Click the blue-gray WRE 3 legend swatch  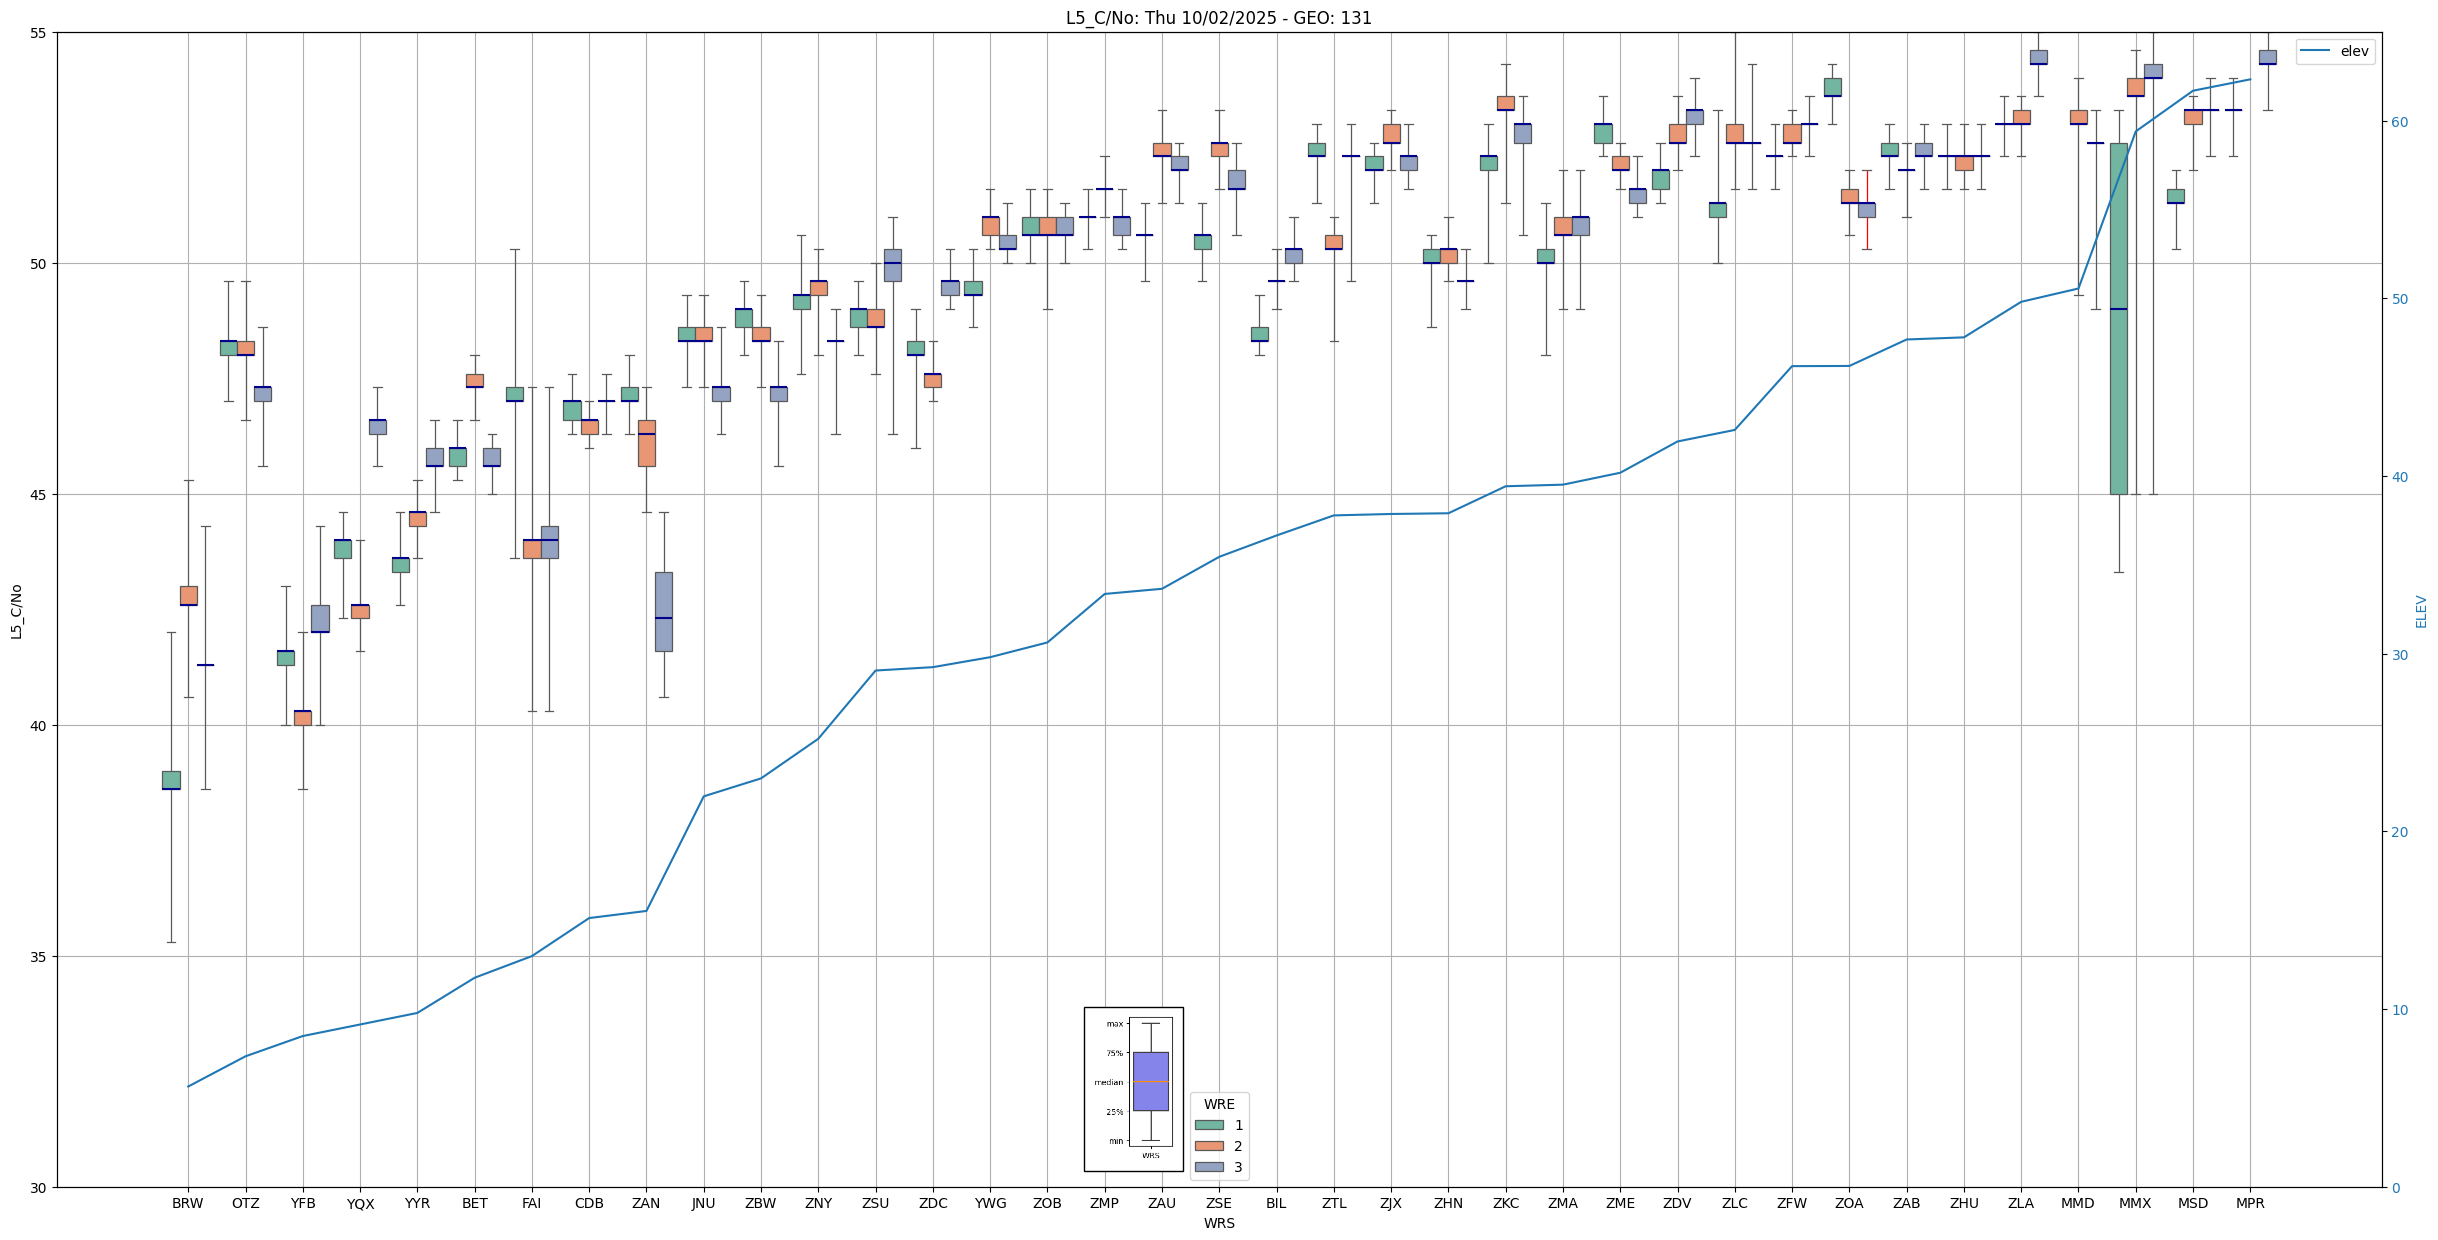point(1208,1167)
